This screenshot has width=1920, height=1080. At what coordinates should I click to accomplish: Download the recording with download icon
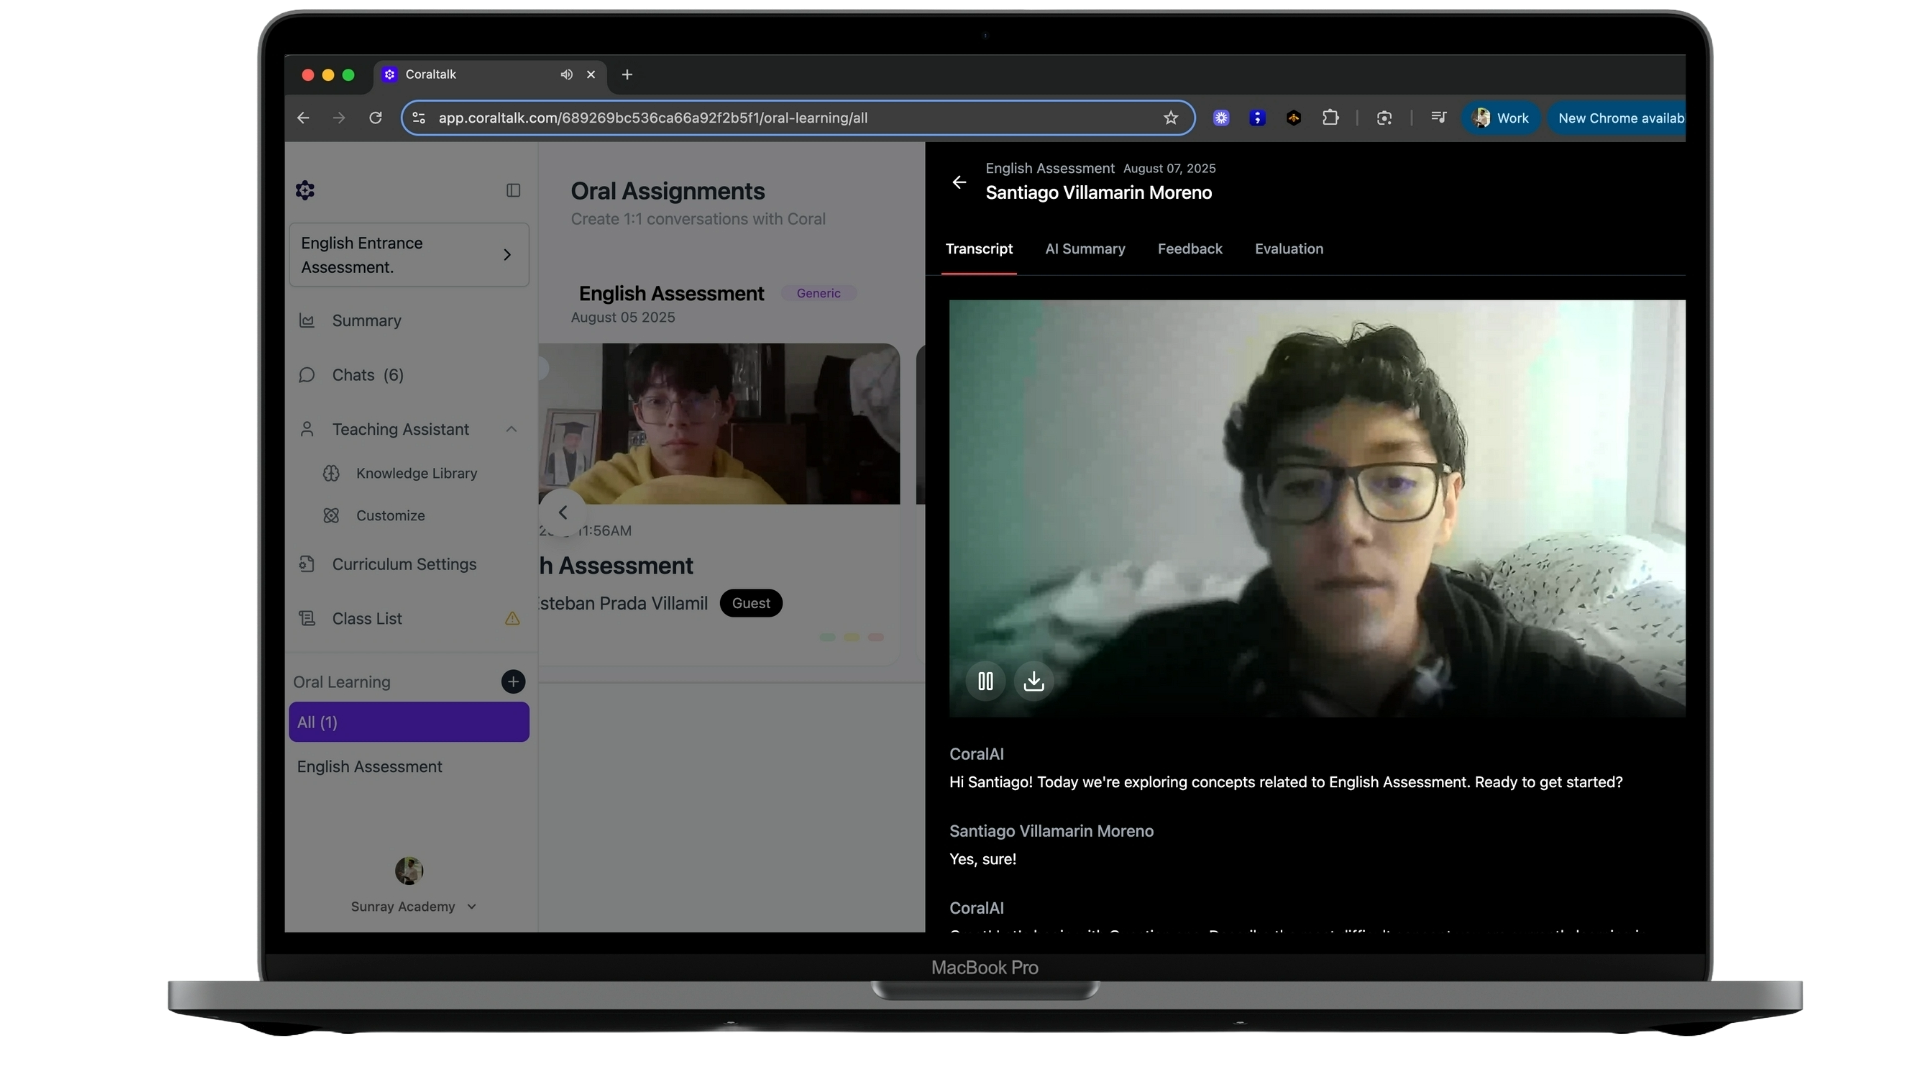coord(1033,681)
